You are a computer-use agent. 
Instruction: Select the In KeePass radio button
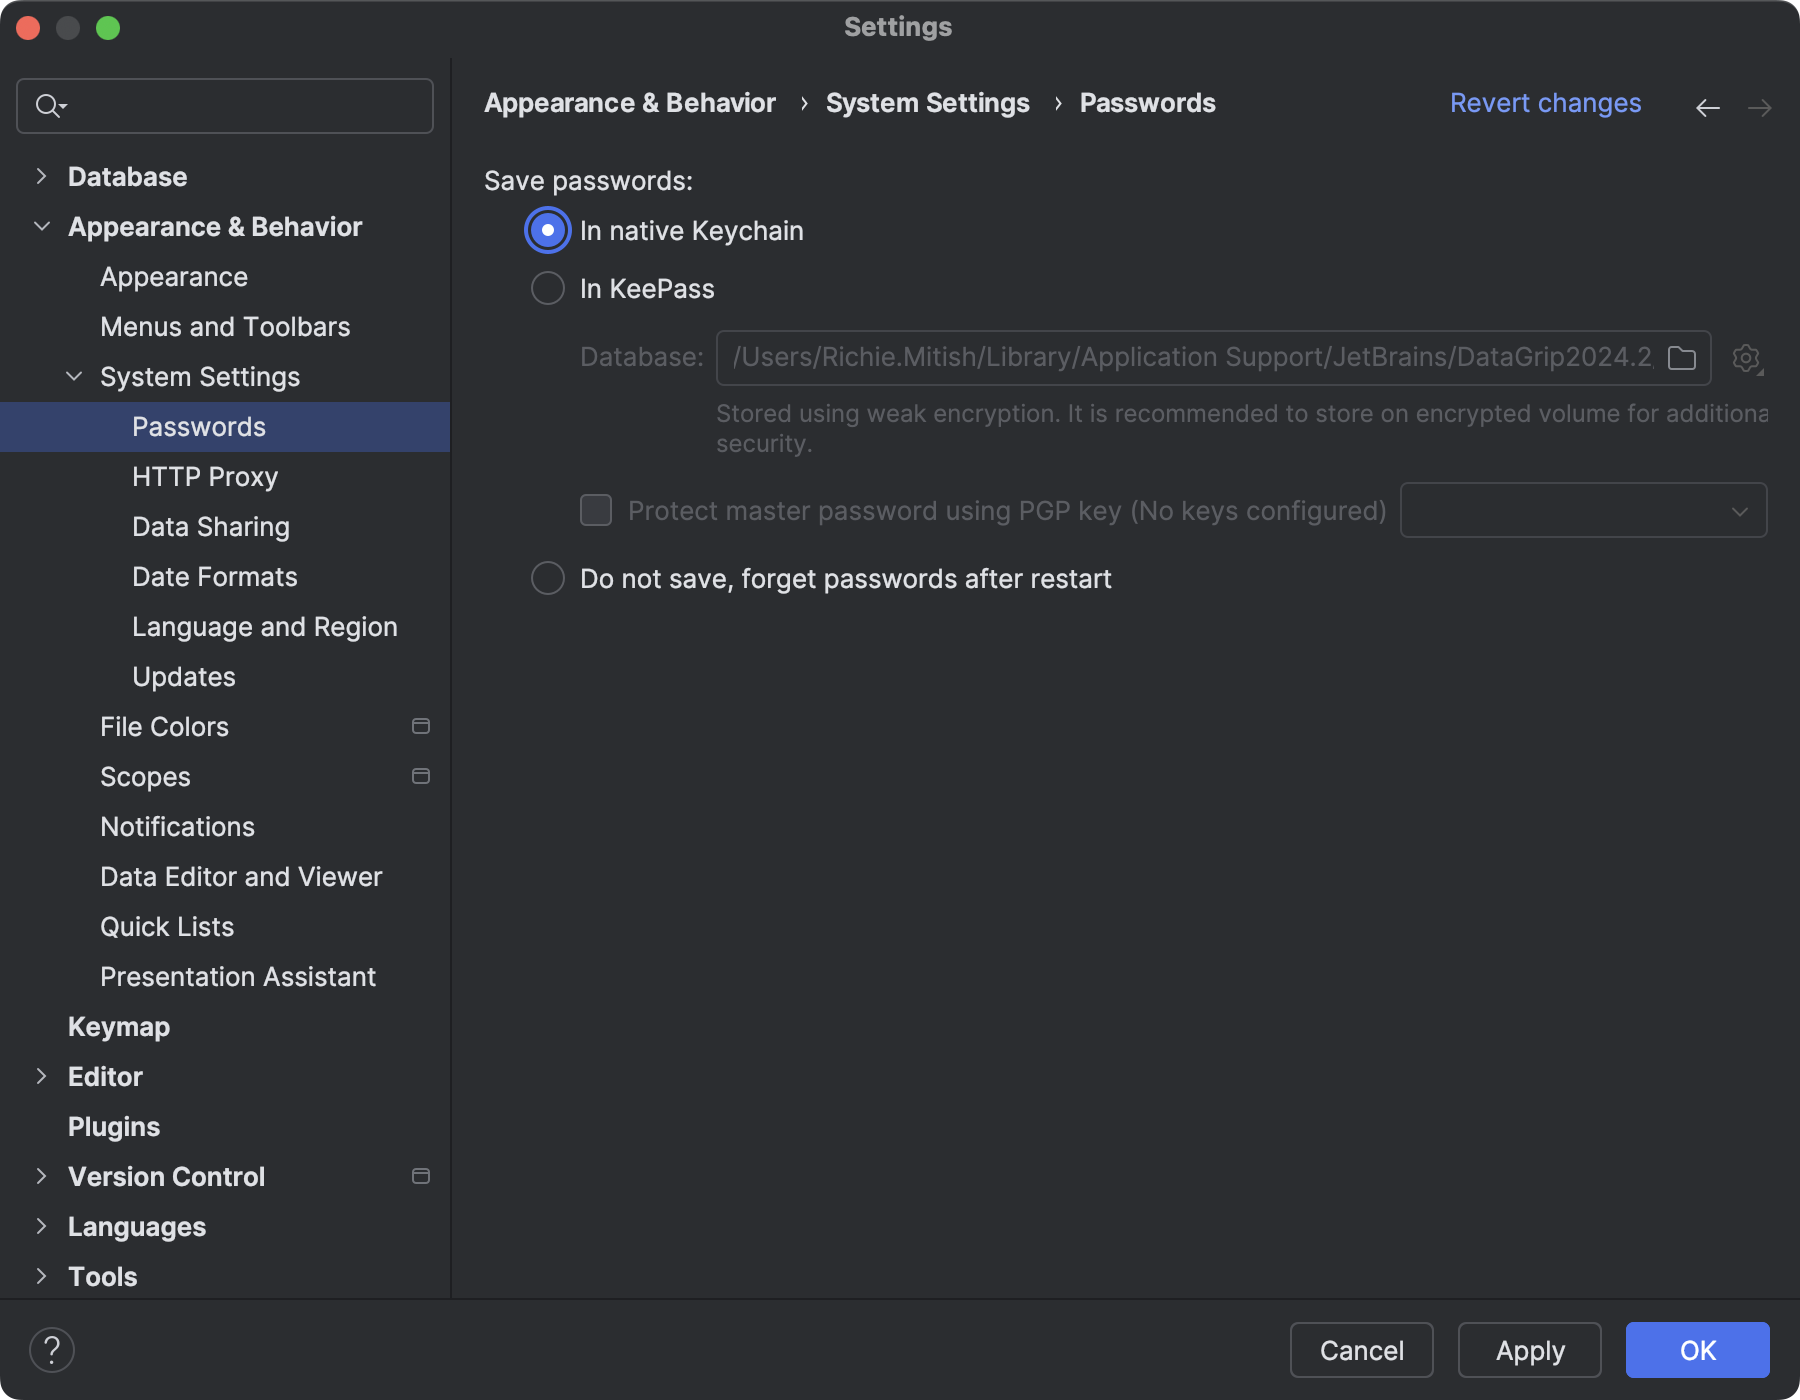point(548,289)
